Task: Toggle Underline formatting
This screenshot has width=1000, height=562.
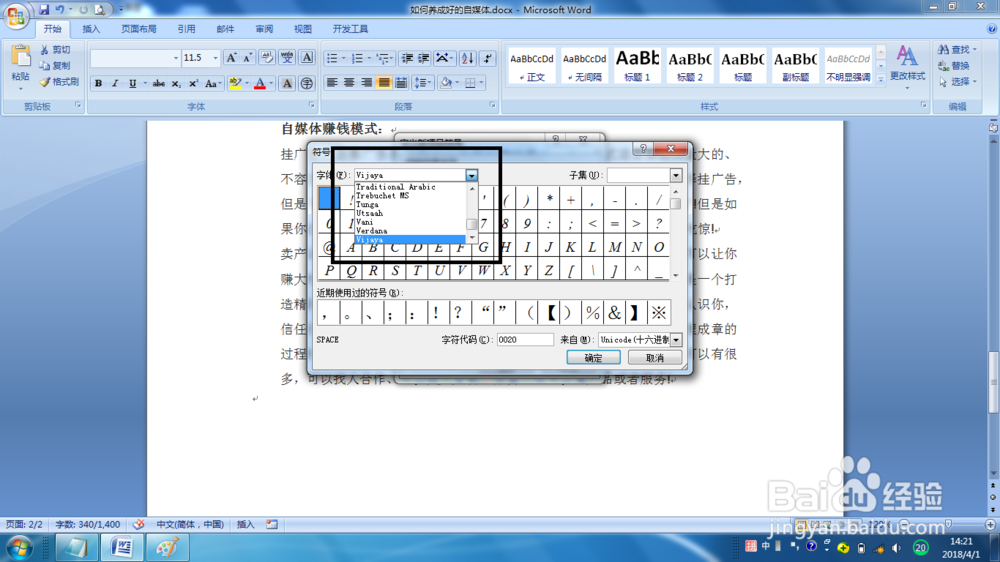Action: click(x=133, y=84)
